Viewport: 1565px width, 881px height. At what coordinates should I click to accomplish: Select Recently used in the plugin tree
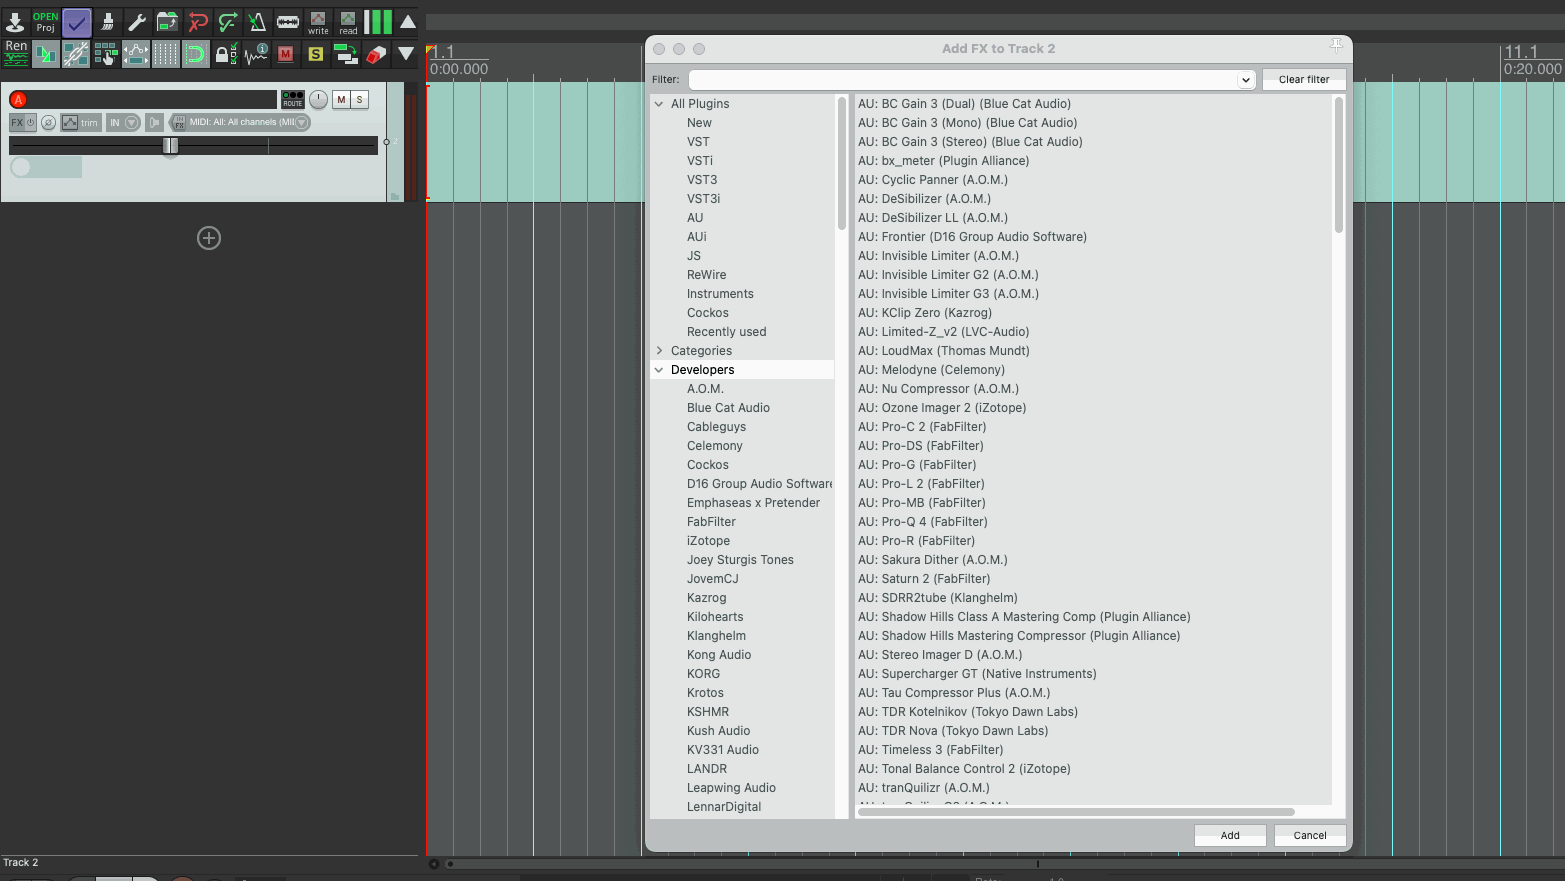coord(727,332)
